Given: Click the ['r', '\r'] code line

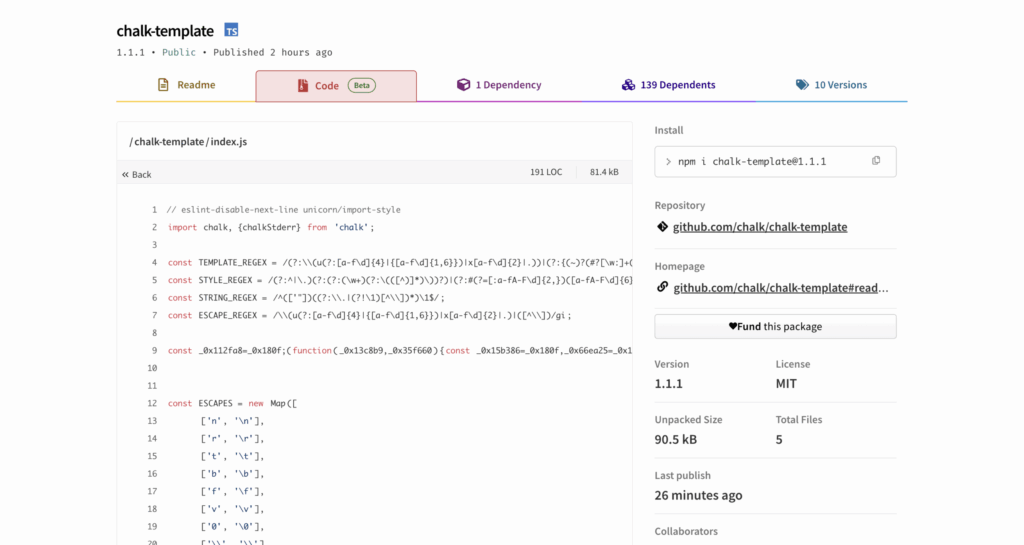Looking at the screenshot, I should point(232,439).
